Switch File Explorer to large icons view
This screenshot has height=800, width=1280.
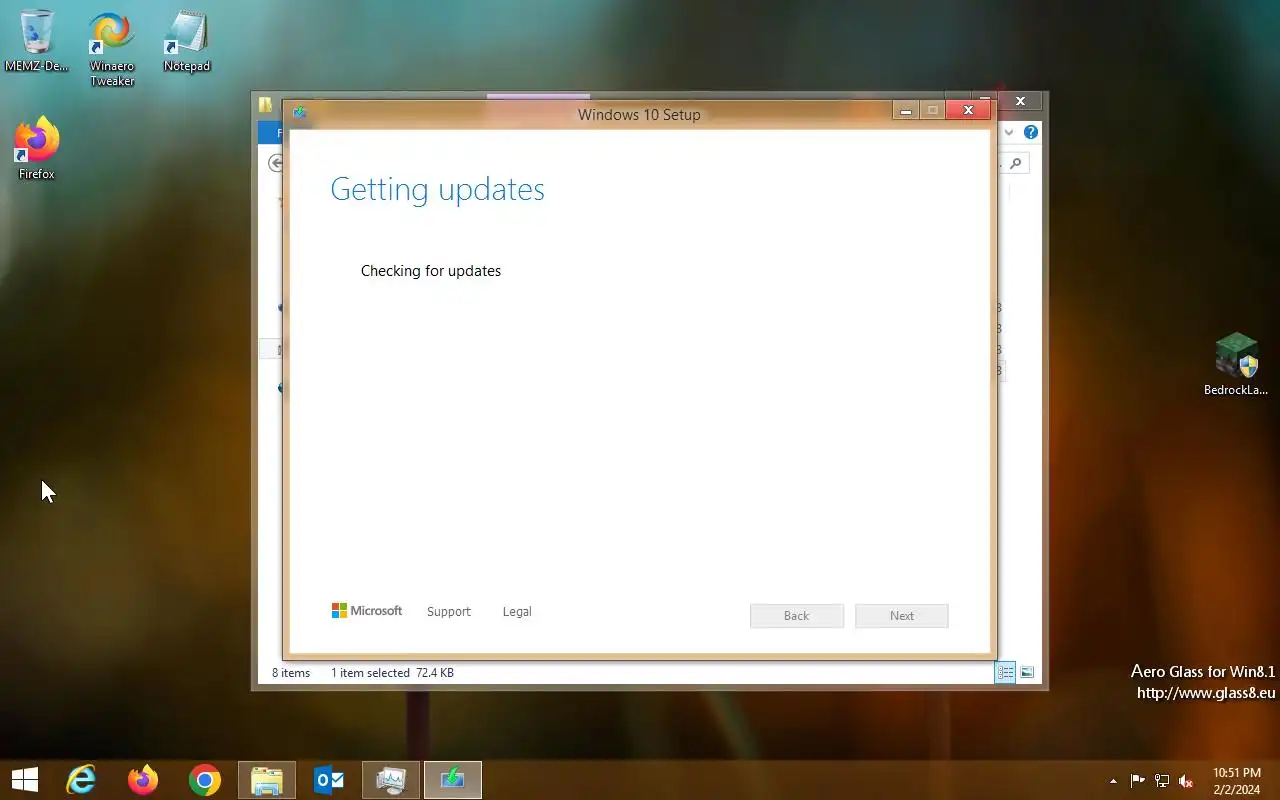click(1027, 672)
